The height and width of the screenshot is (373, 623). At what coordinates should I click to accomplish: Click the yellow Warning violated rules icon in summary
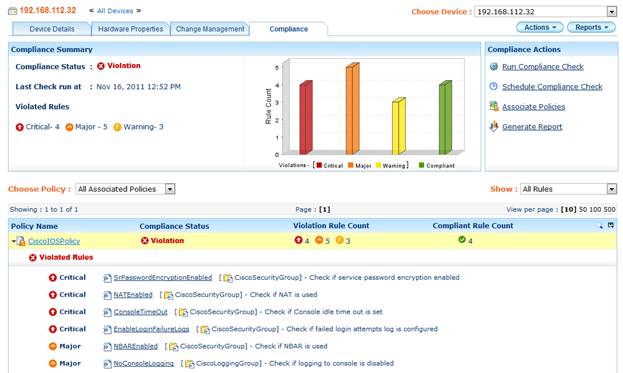117,127
